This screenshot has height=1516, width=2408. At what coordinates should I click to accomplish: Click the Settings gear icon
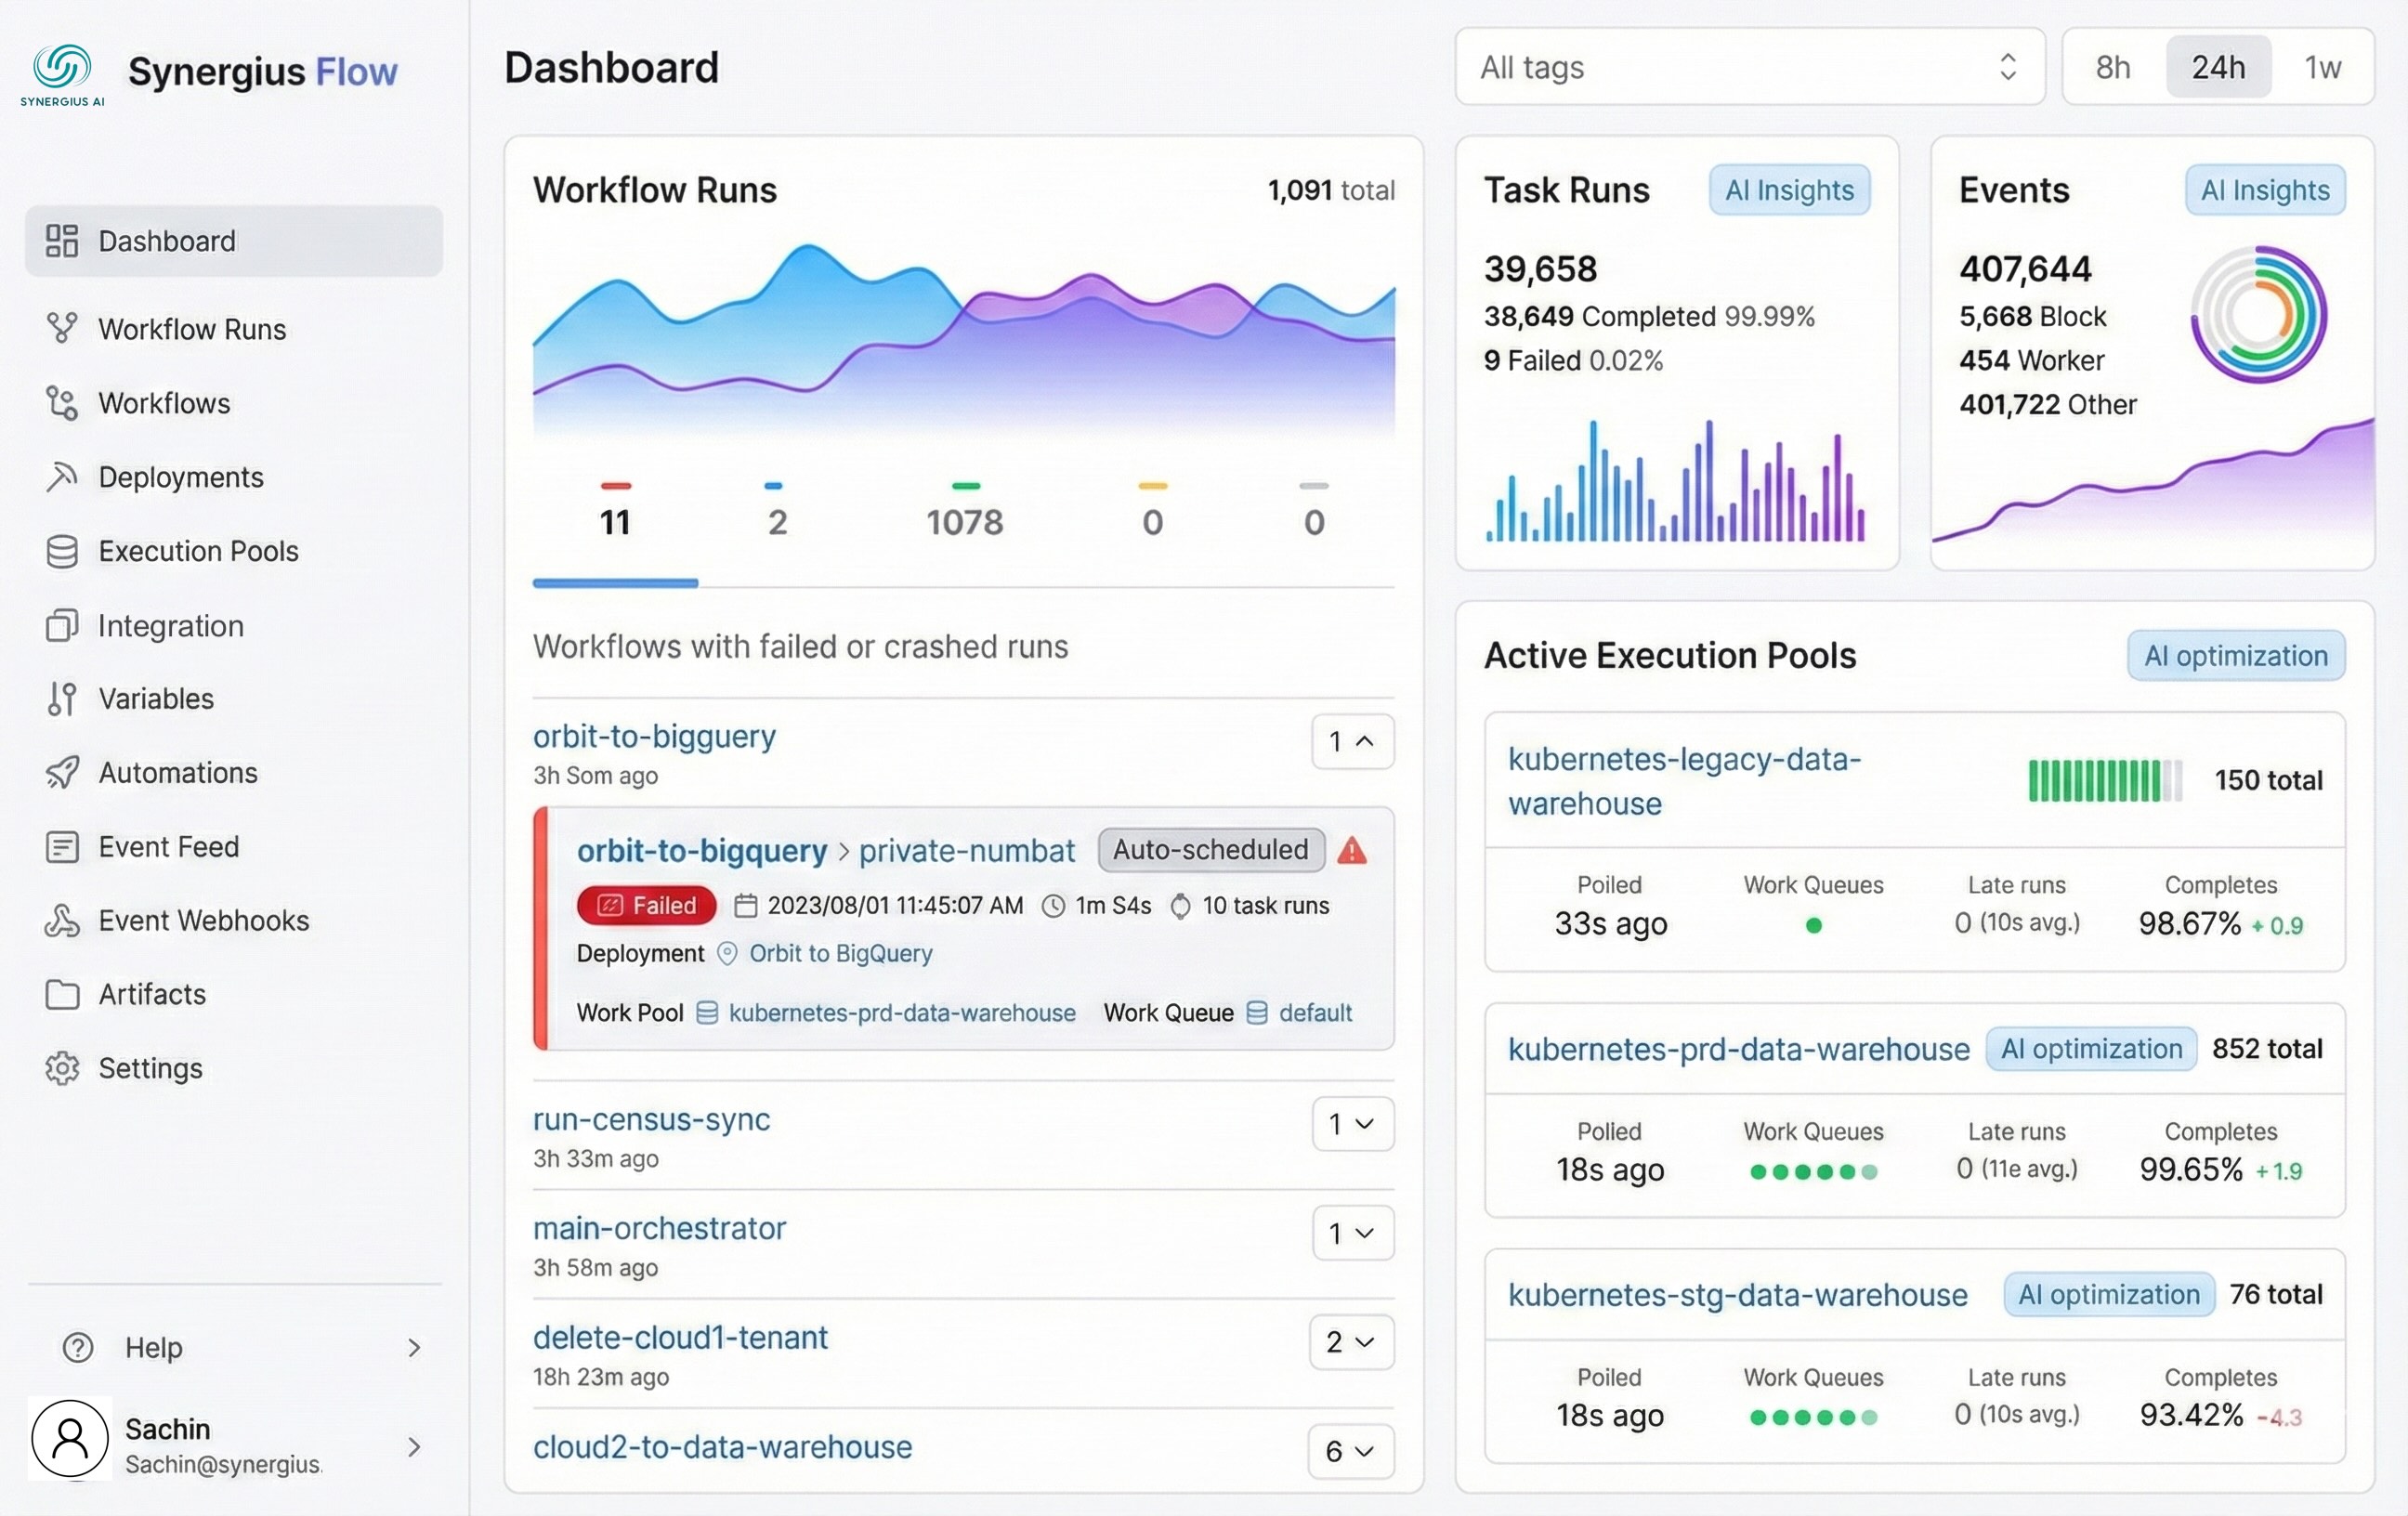(62, 1067)
